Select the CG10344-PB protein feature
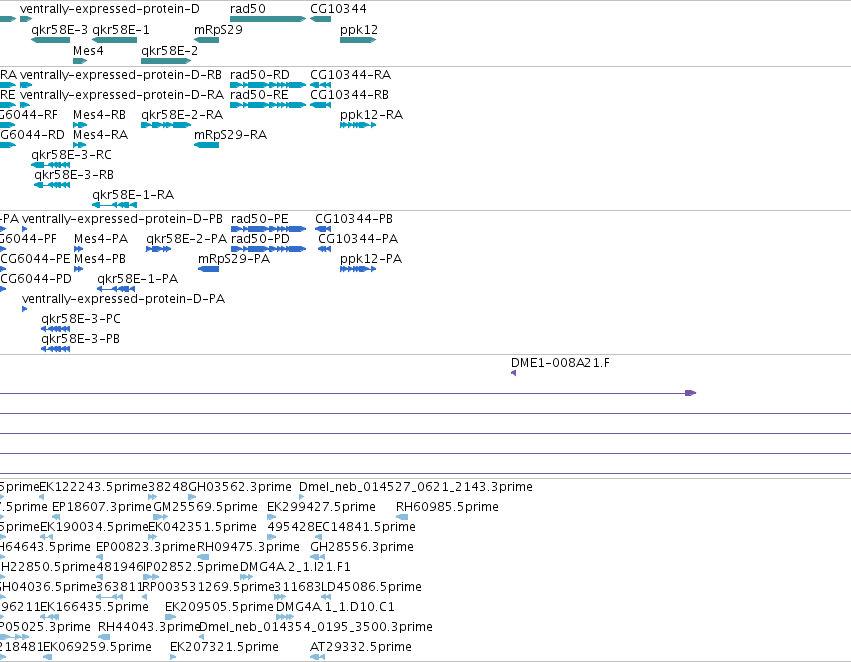 coord(323,229)
